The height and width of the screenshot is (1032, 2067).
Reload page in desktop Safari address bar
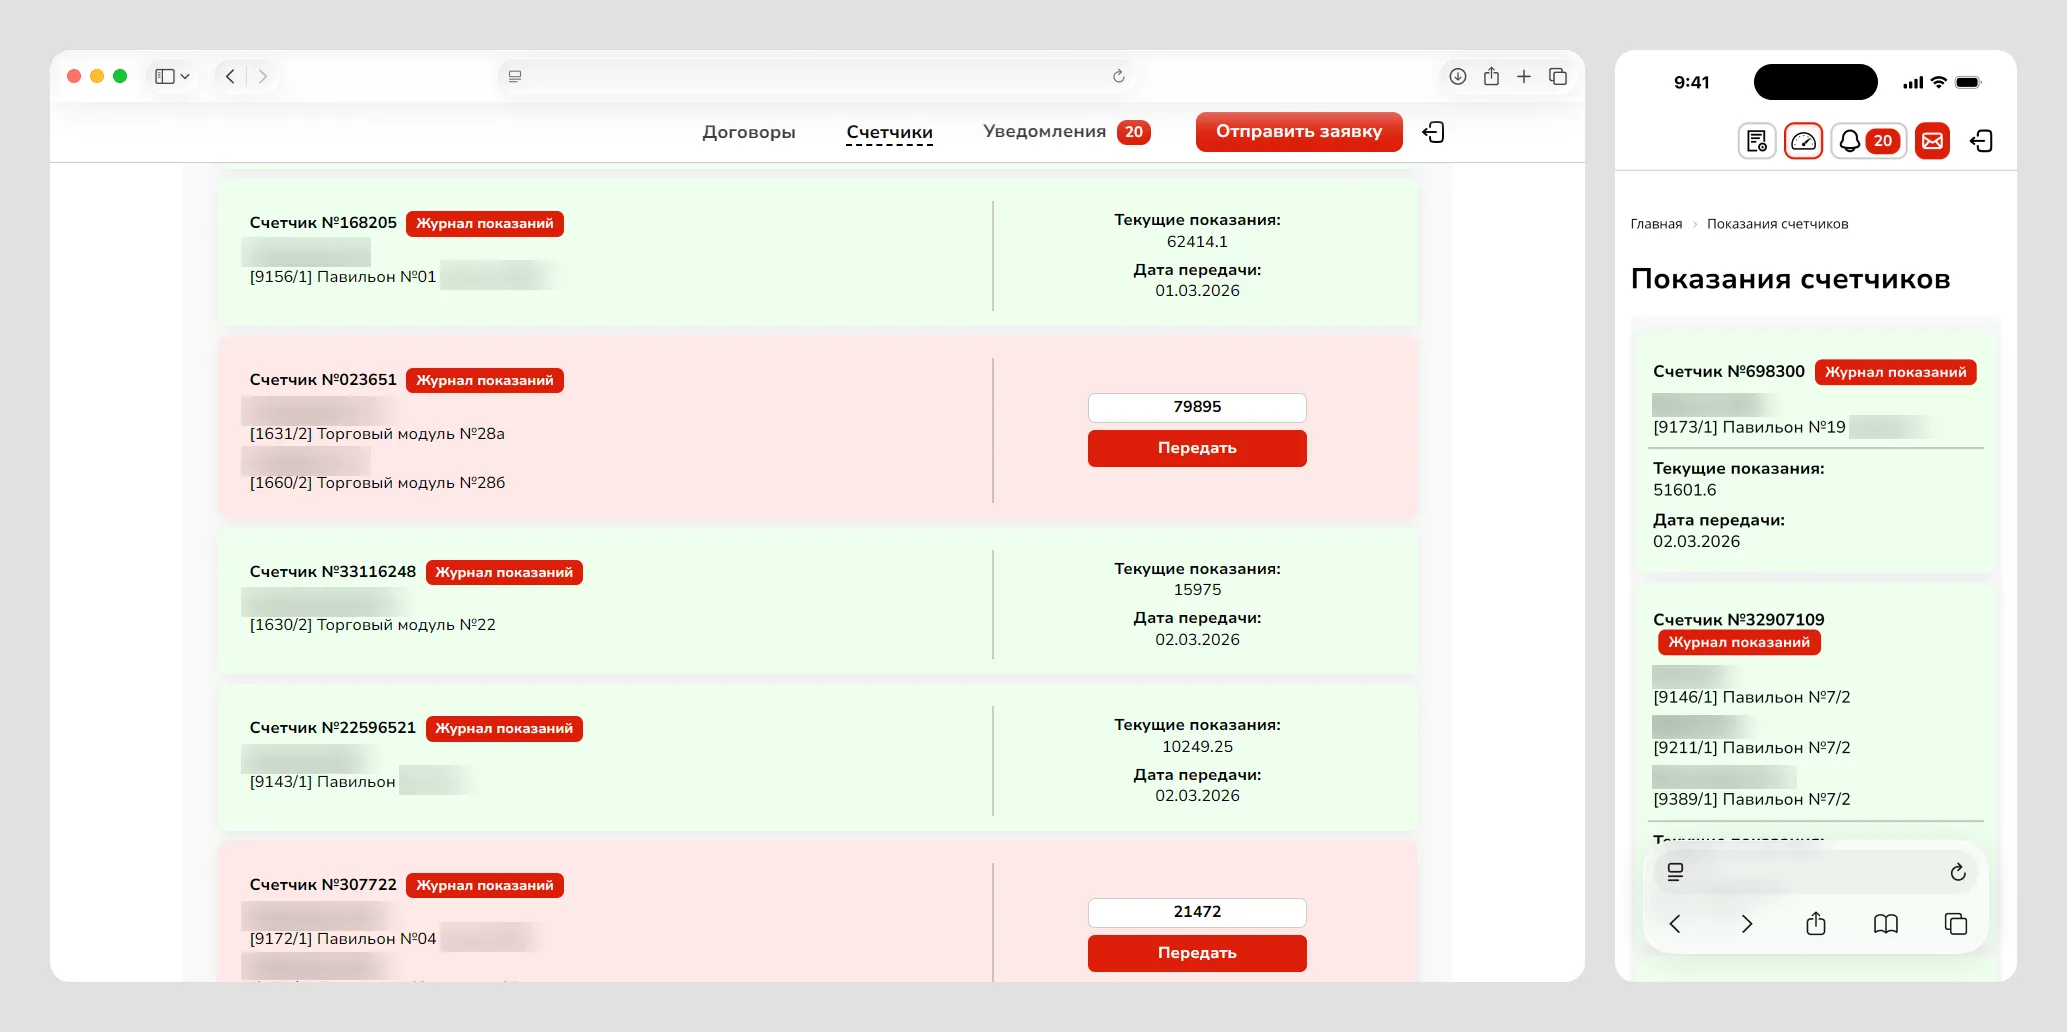[1118, 76]
